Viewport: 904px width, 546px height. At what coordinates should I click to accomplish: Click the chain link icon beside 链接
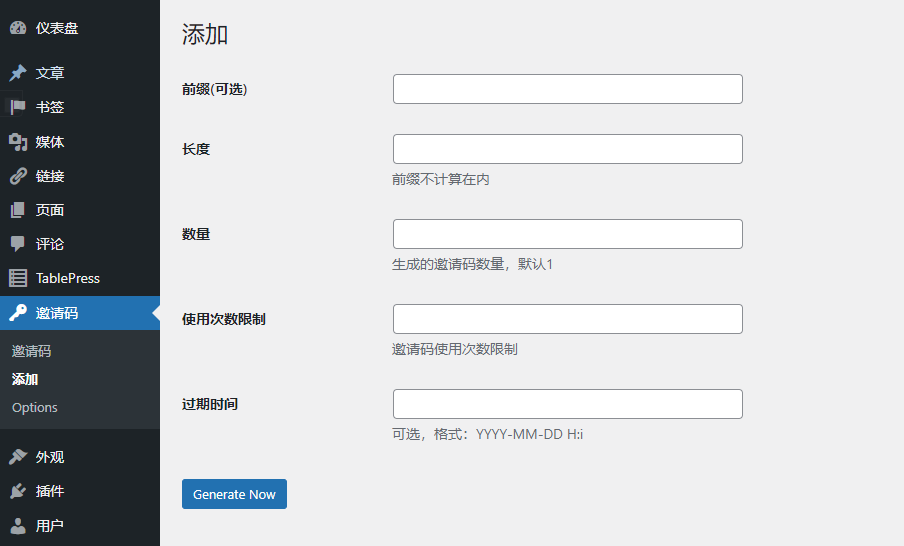click(18, 176)
